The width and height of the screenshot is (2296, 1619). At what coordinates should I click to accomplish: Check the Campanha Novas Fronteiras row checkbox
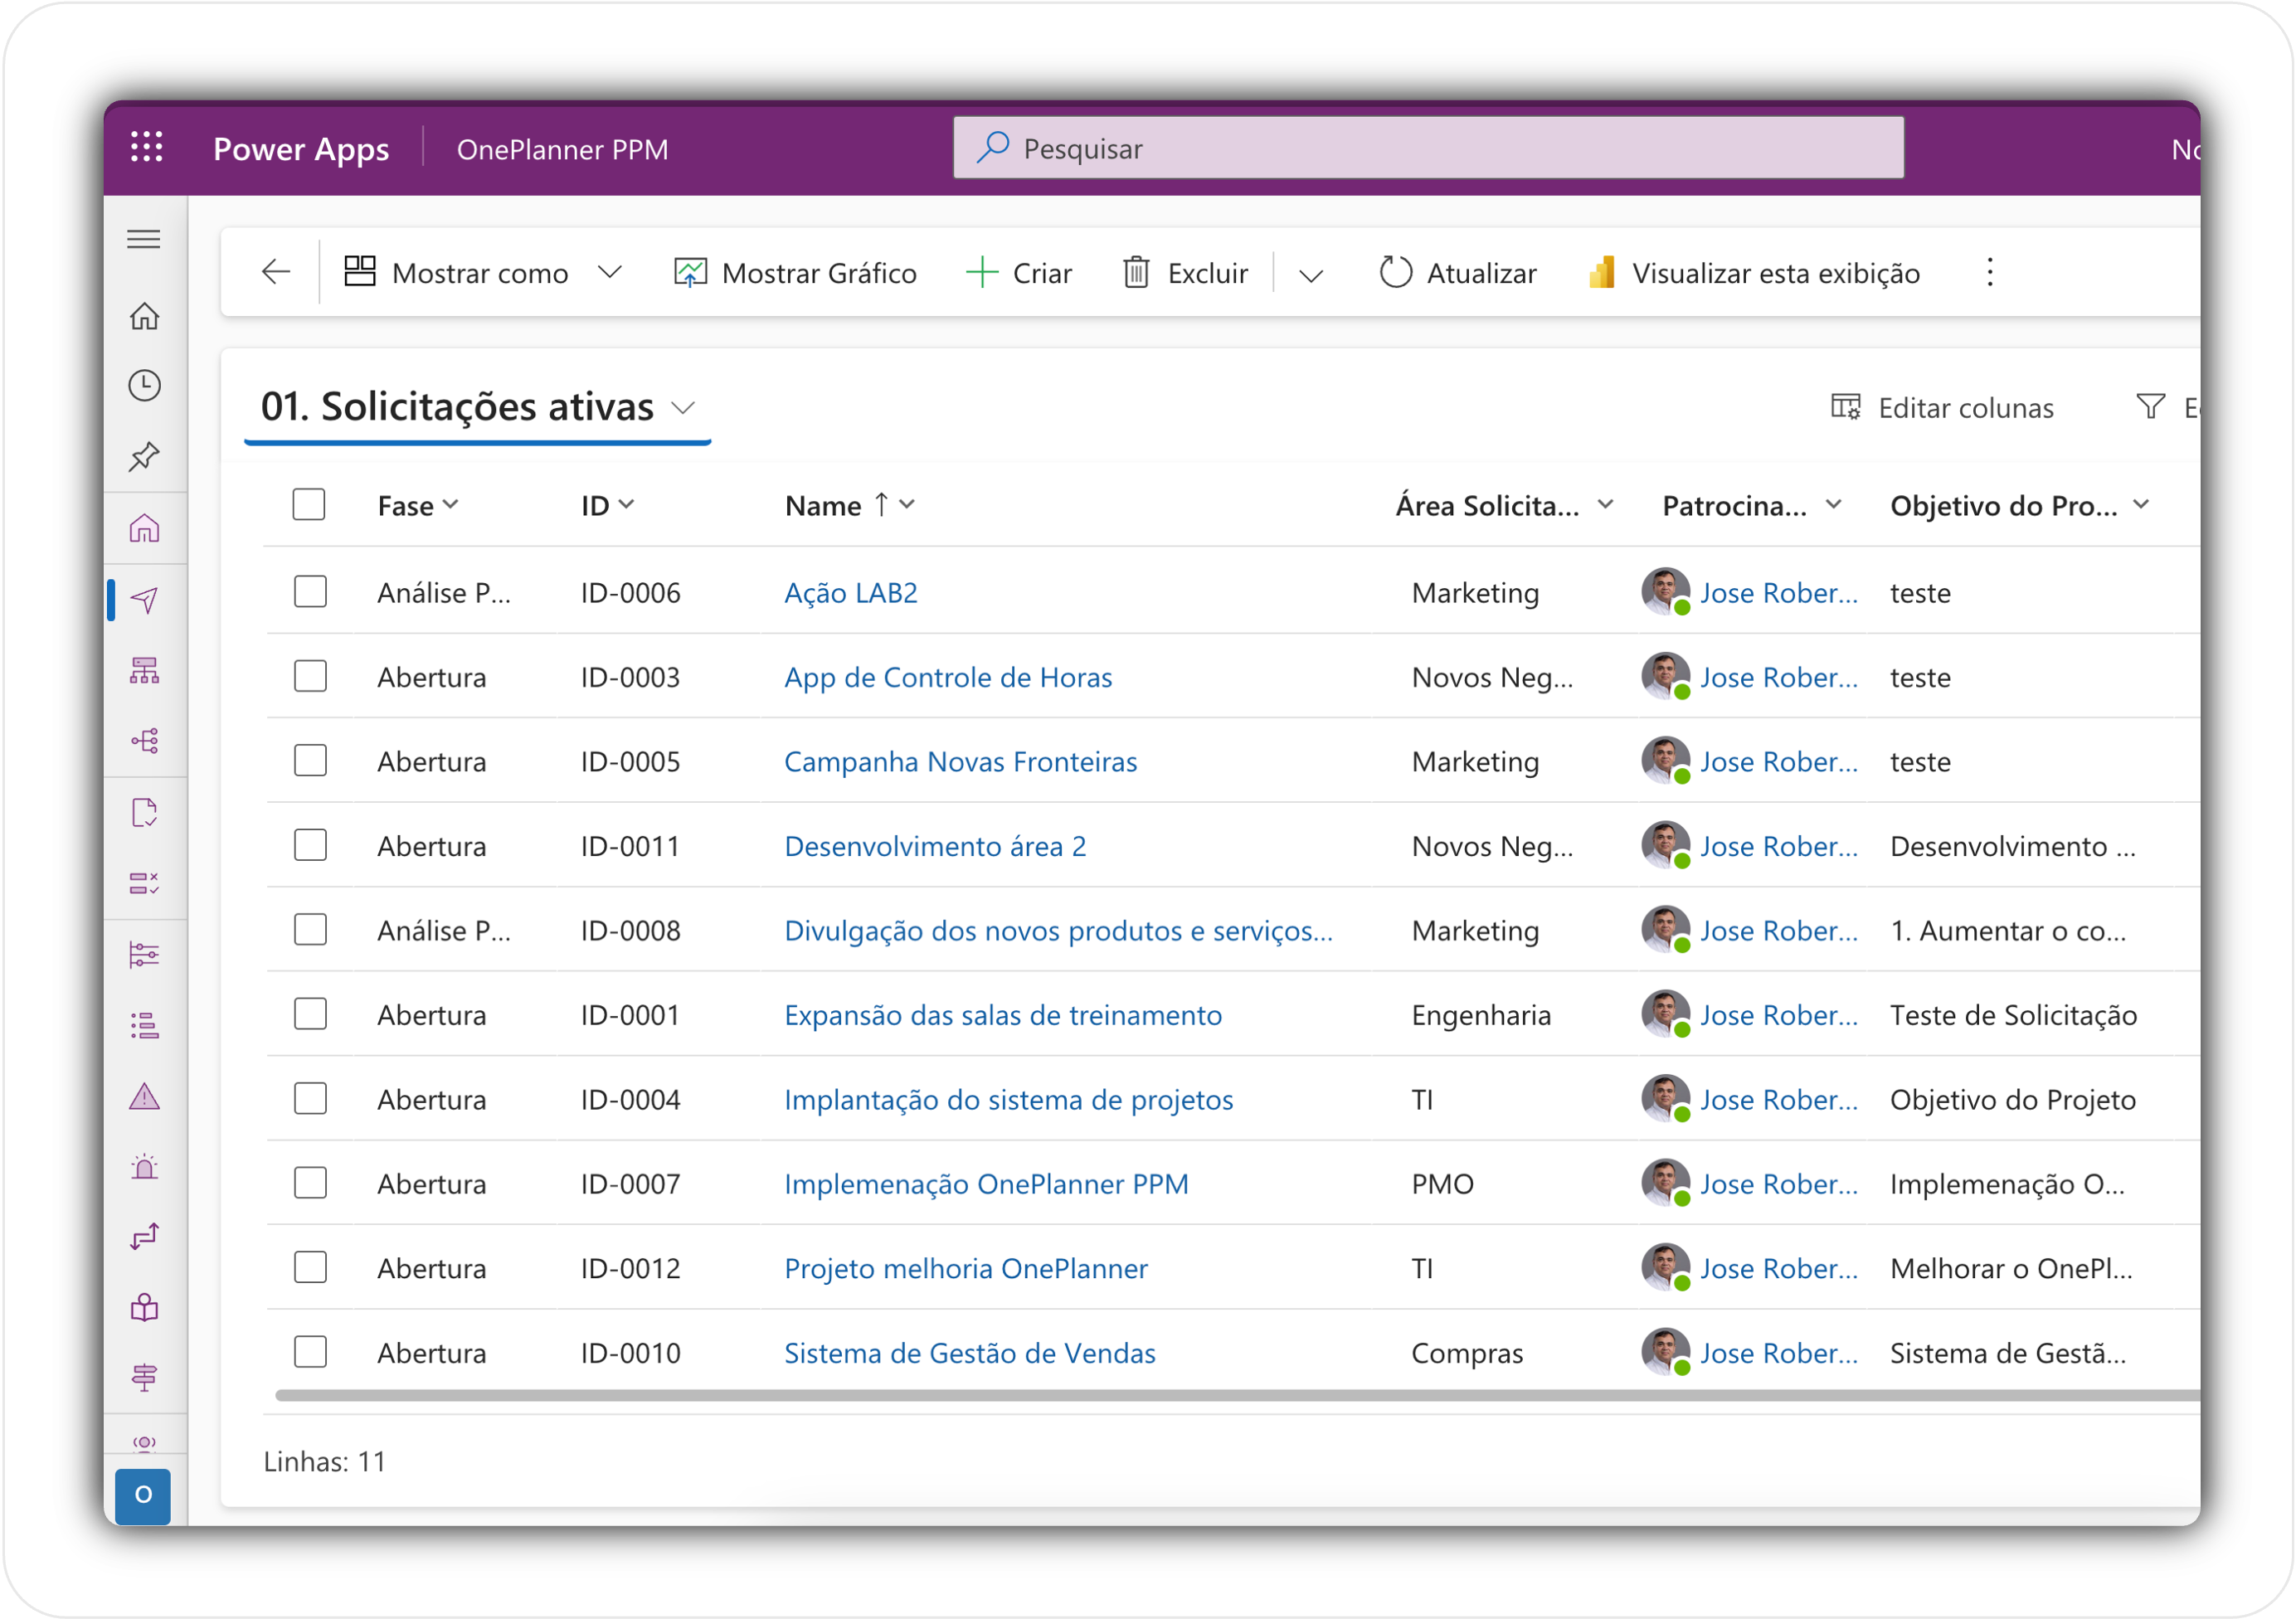(310, 761)
